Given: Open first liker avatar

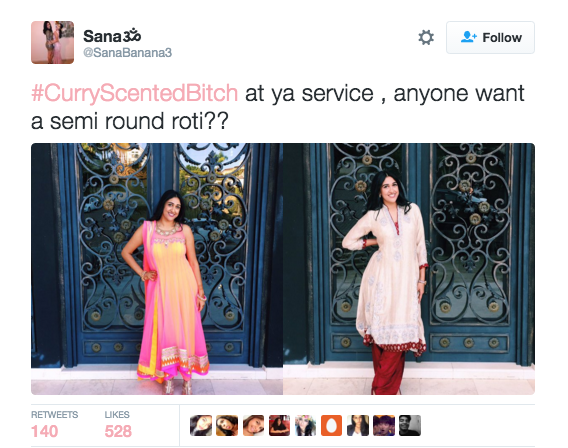Looking at the screenshot, I should coord(201,425).
